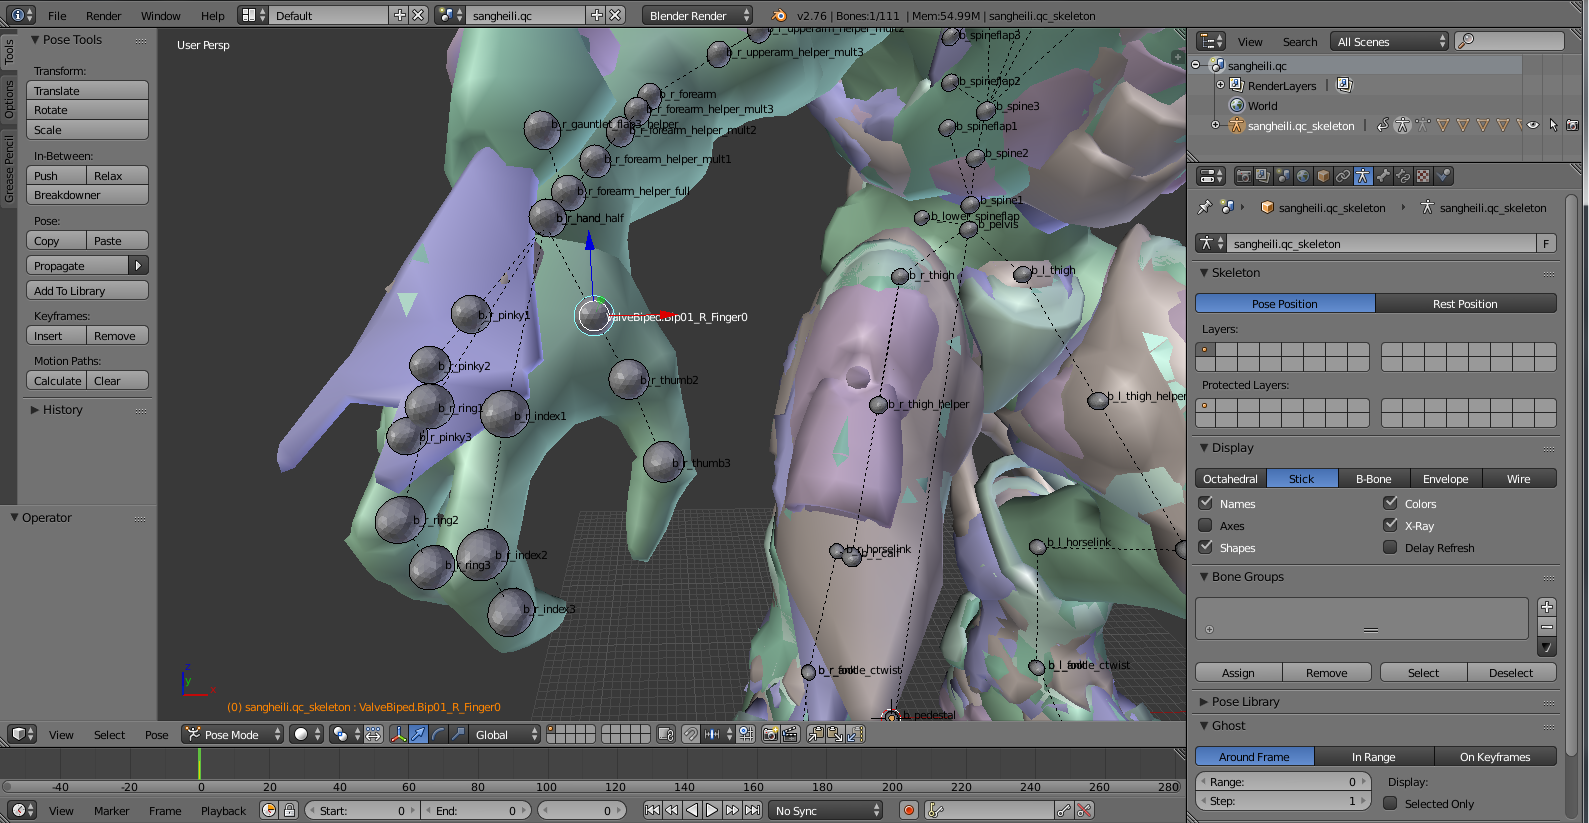Click paste pose from buffer icon in header
This screenshot has width=1589, height=823.
836,734
